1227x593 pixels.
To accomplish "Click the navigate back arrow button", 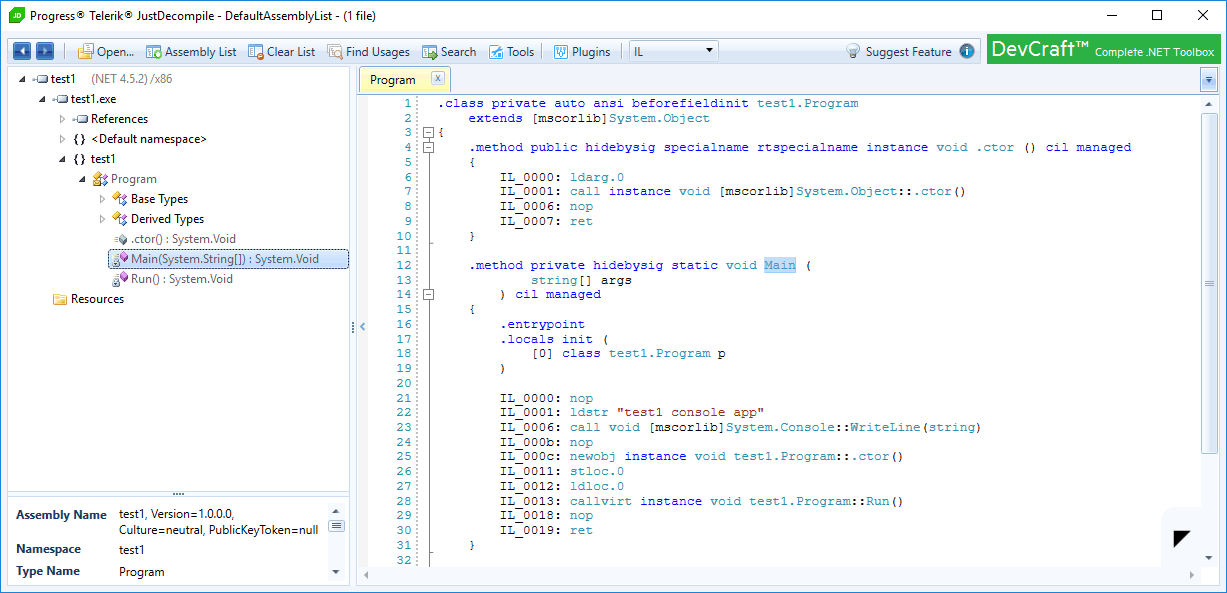I will click(x=22, y=51).
